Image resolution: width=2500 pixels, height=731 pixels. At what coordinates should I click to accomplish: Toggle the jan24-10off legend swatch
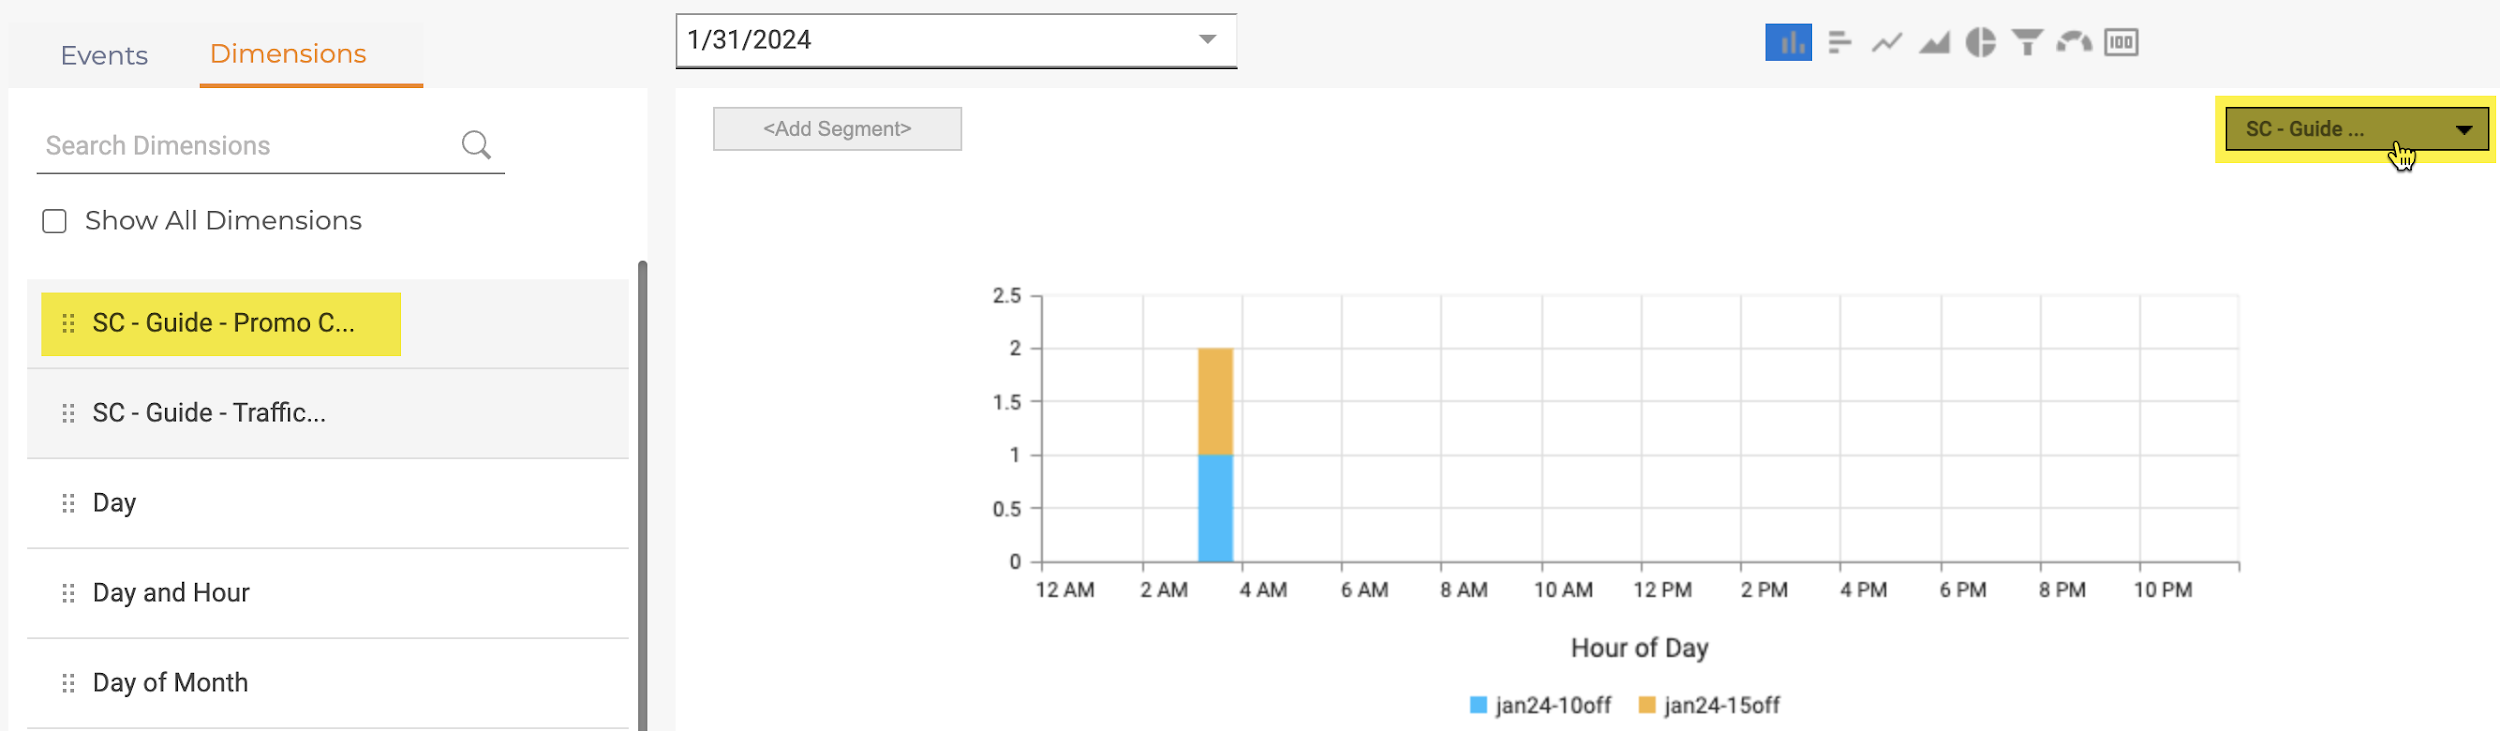click(x=1478, y=705)
